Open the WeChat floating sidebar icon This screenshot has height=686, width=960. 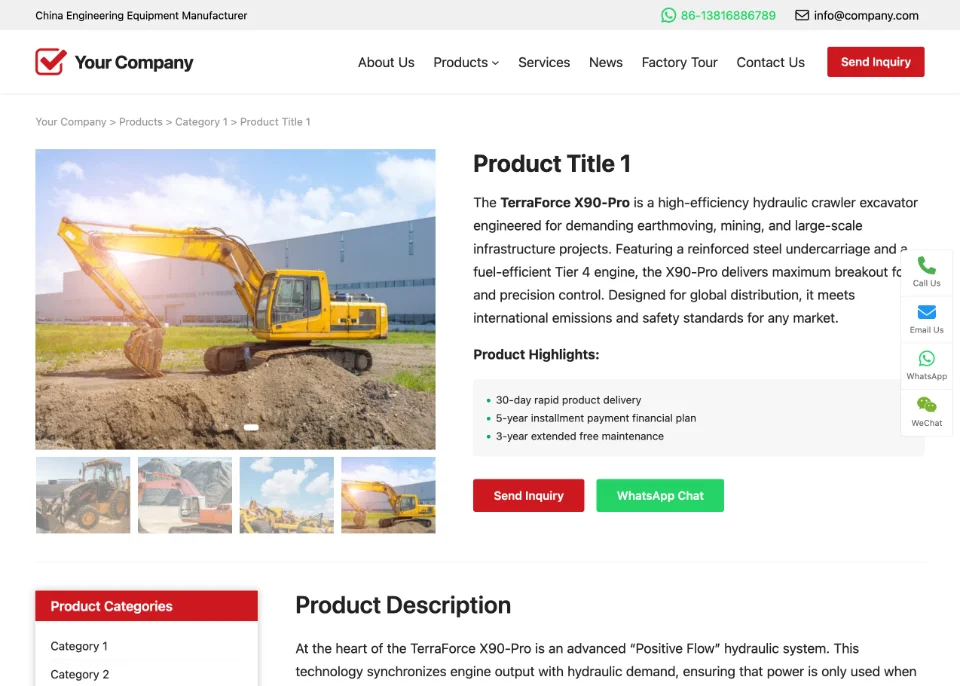926,405
